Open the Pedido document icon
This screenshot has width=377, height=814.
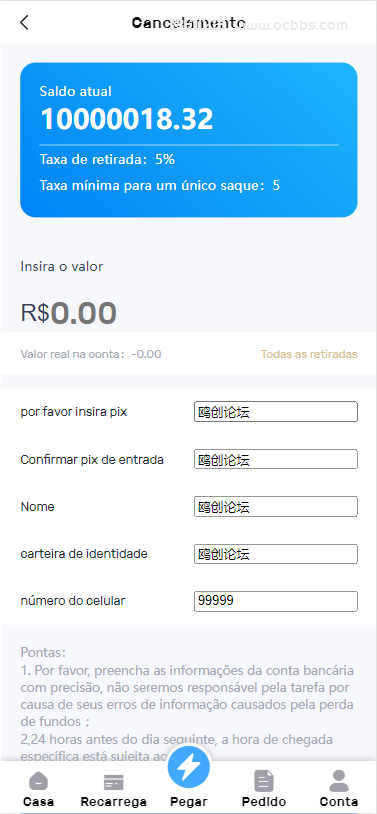(264, 781)
